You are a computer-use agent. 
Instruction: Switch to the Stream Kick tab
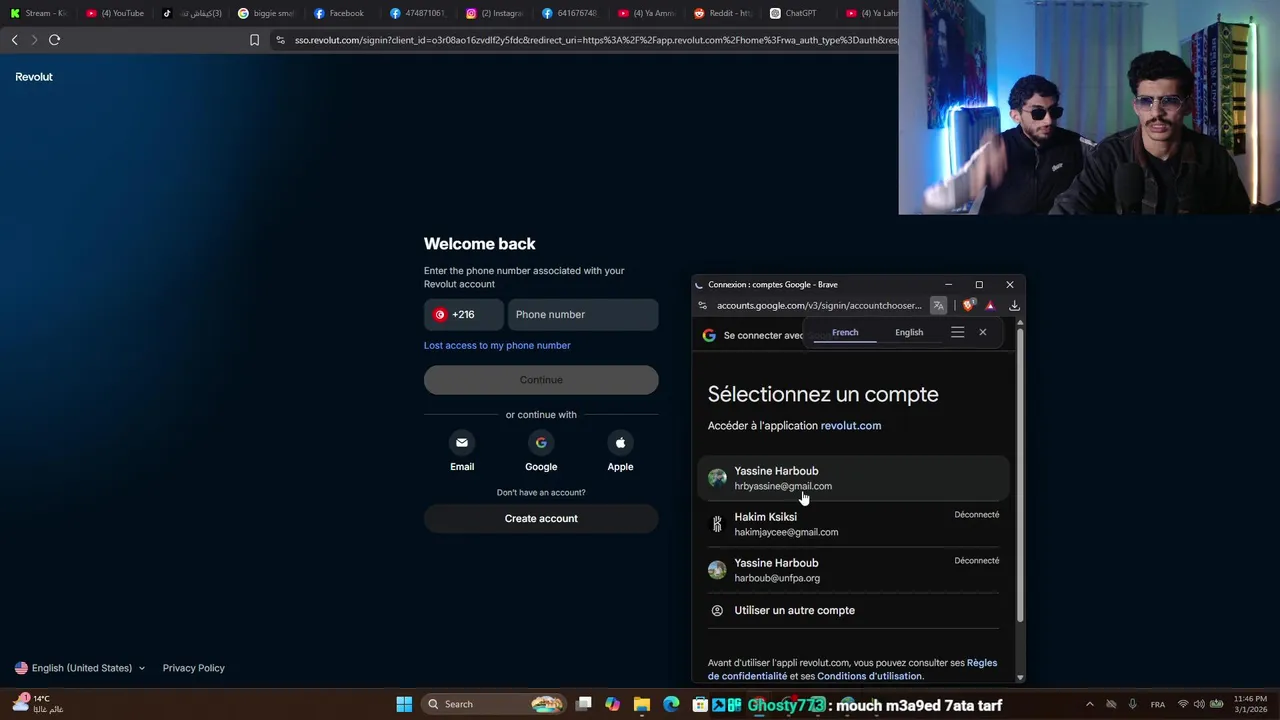tap(38, 13)
